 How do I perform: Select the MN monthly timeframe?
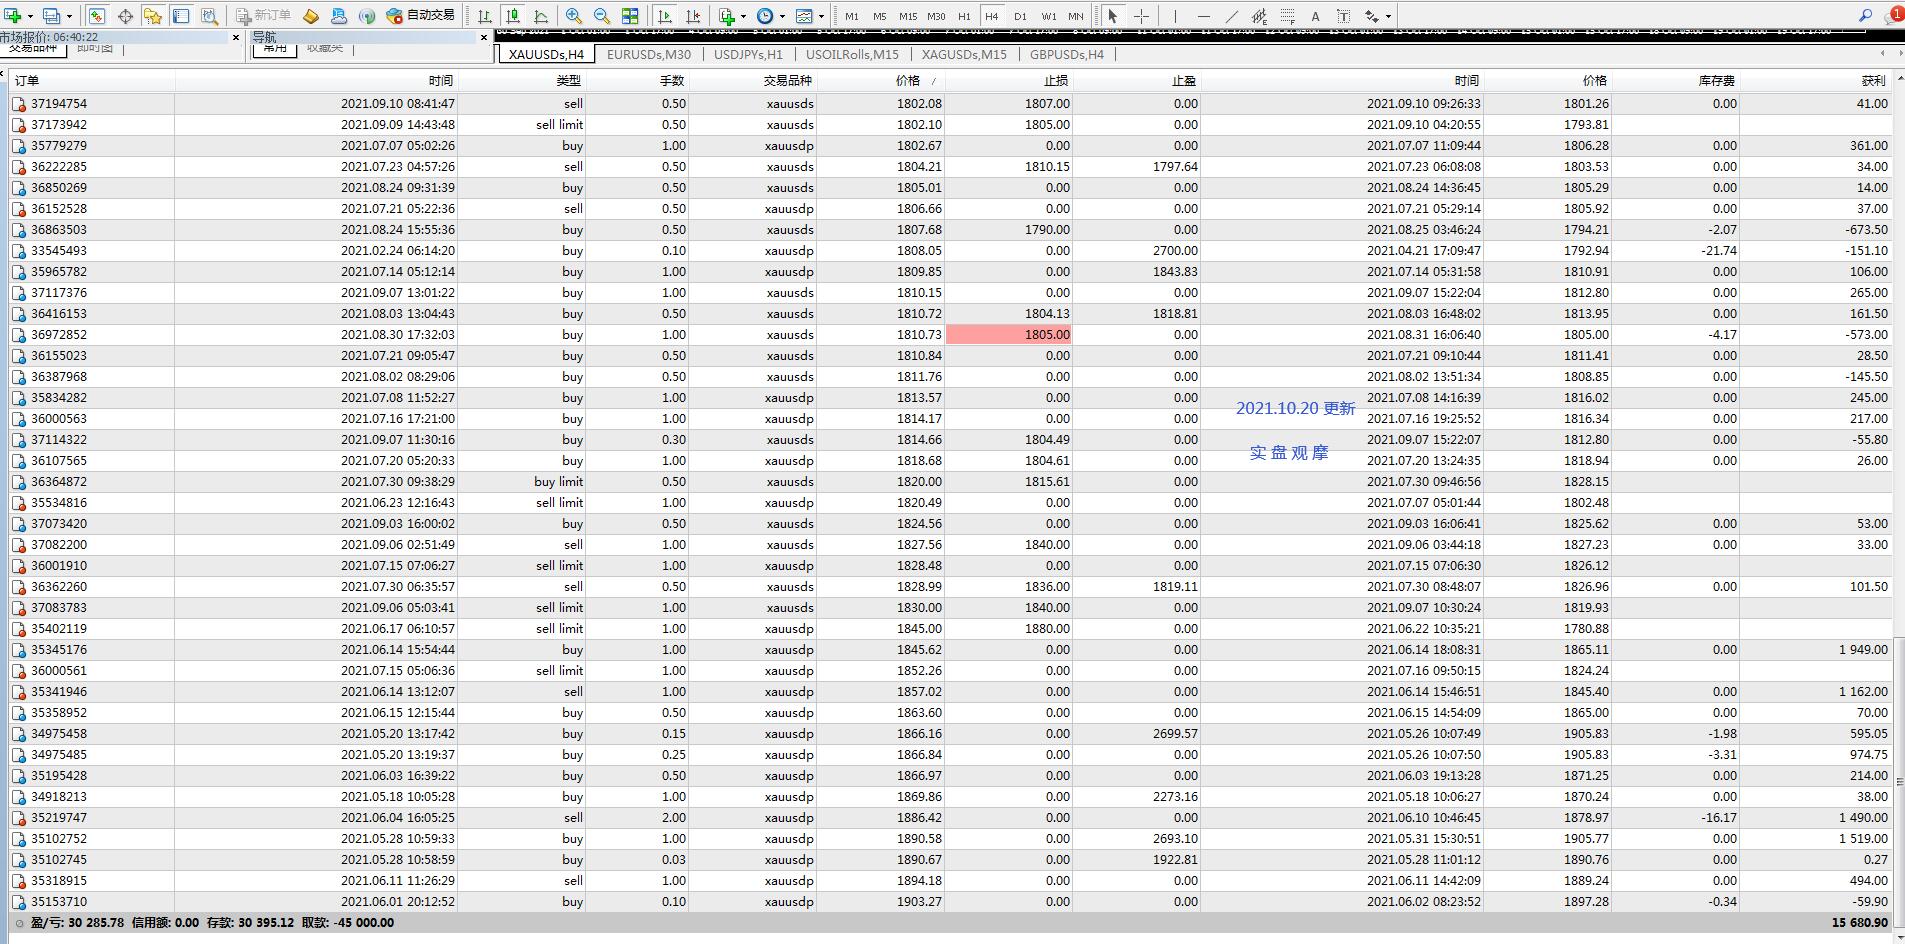[1076, 16]
